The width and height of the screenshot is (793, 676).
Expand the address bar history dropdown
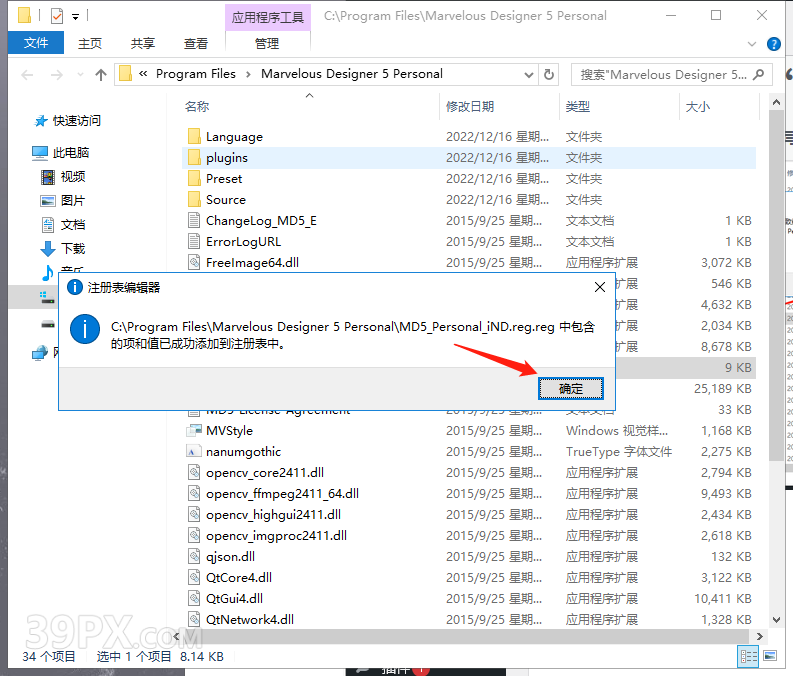coord(528,75)
